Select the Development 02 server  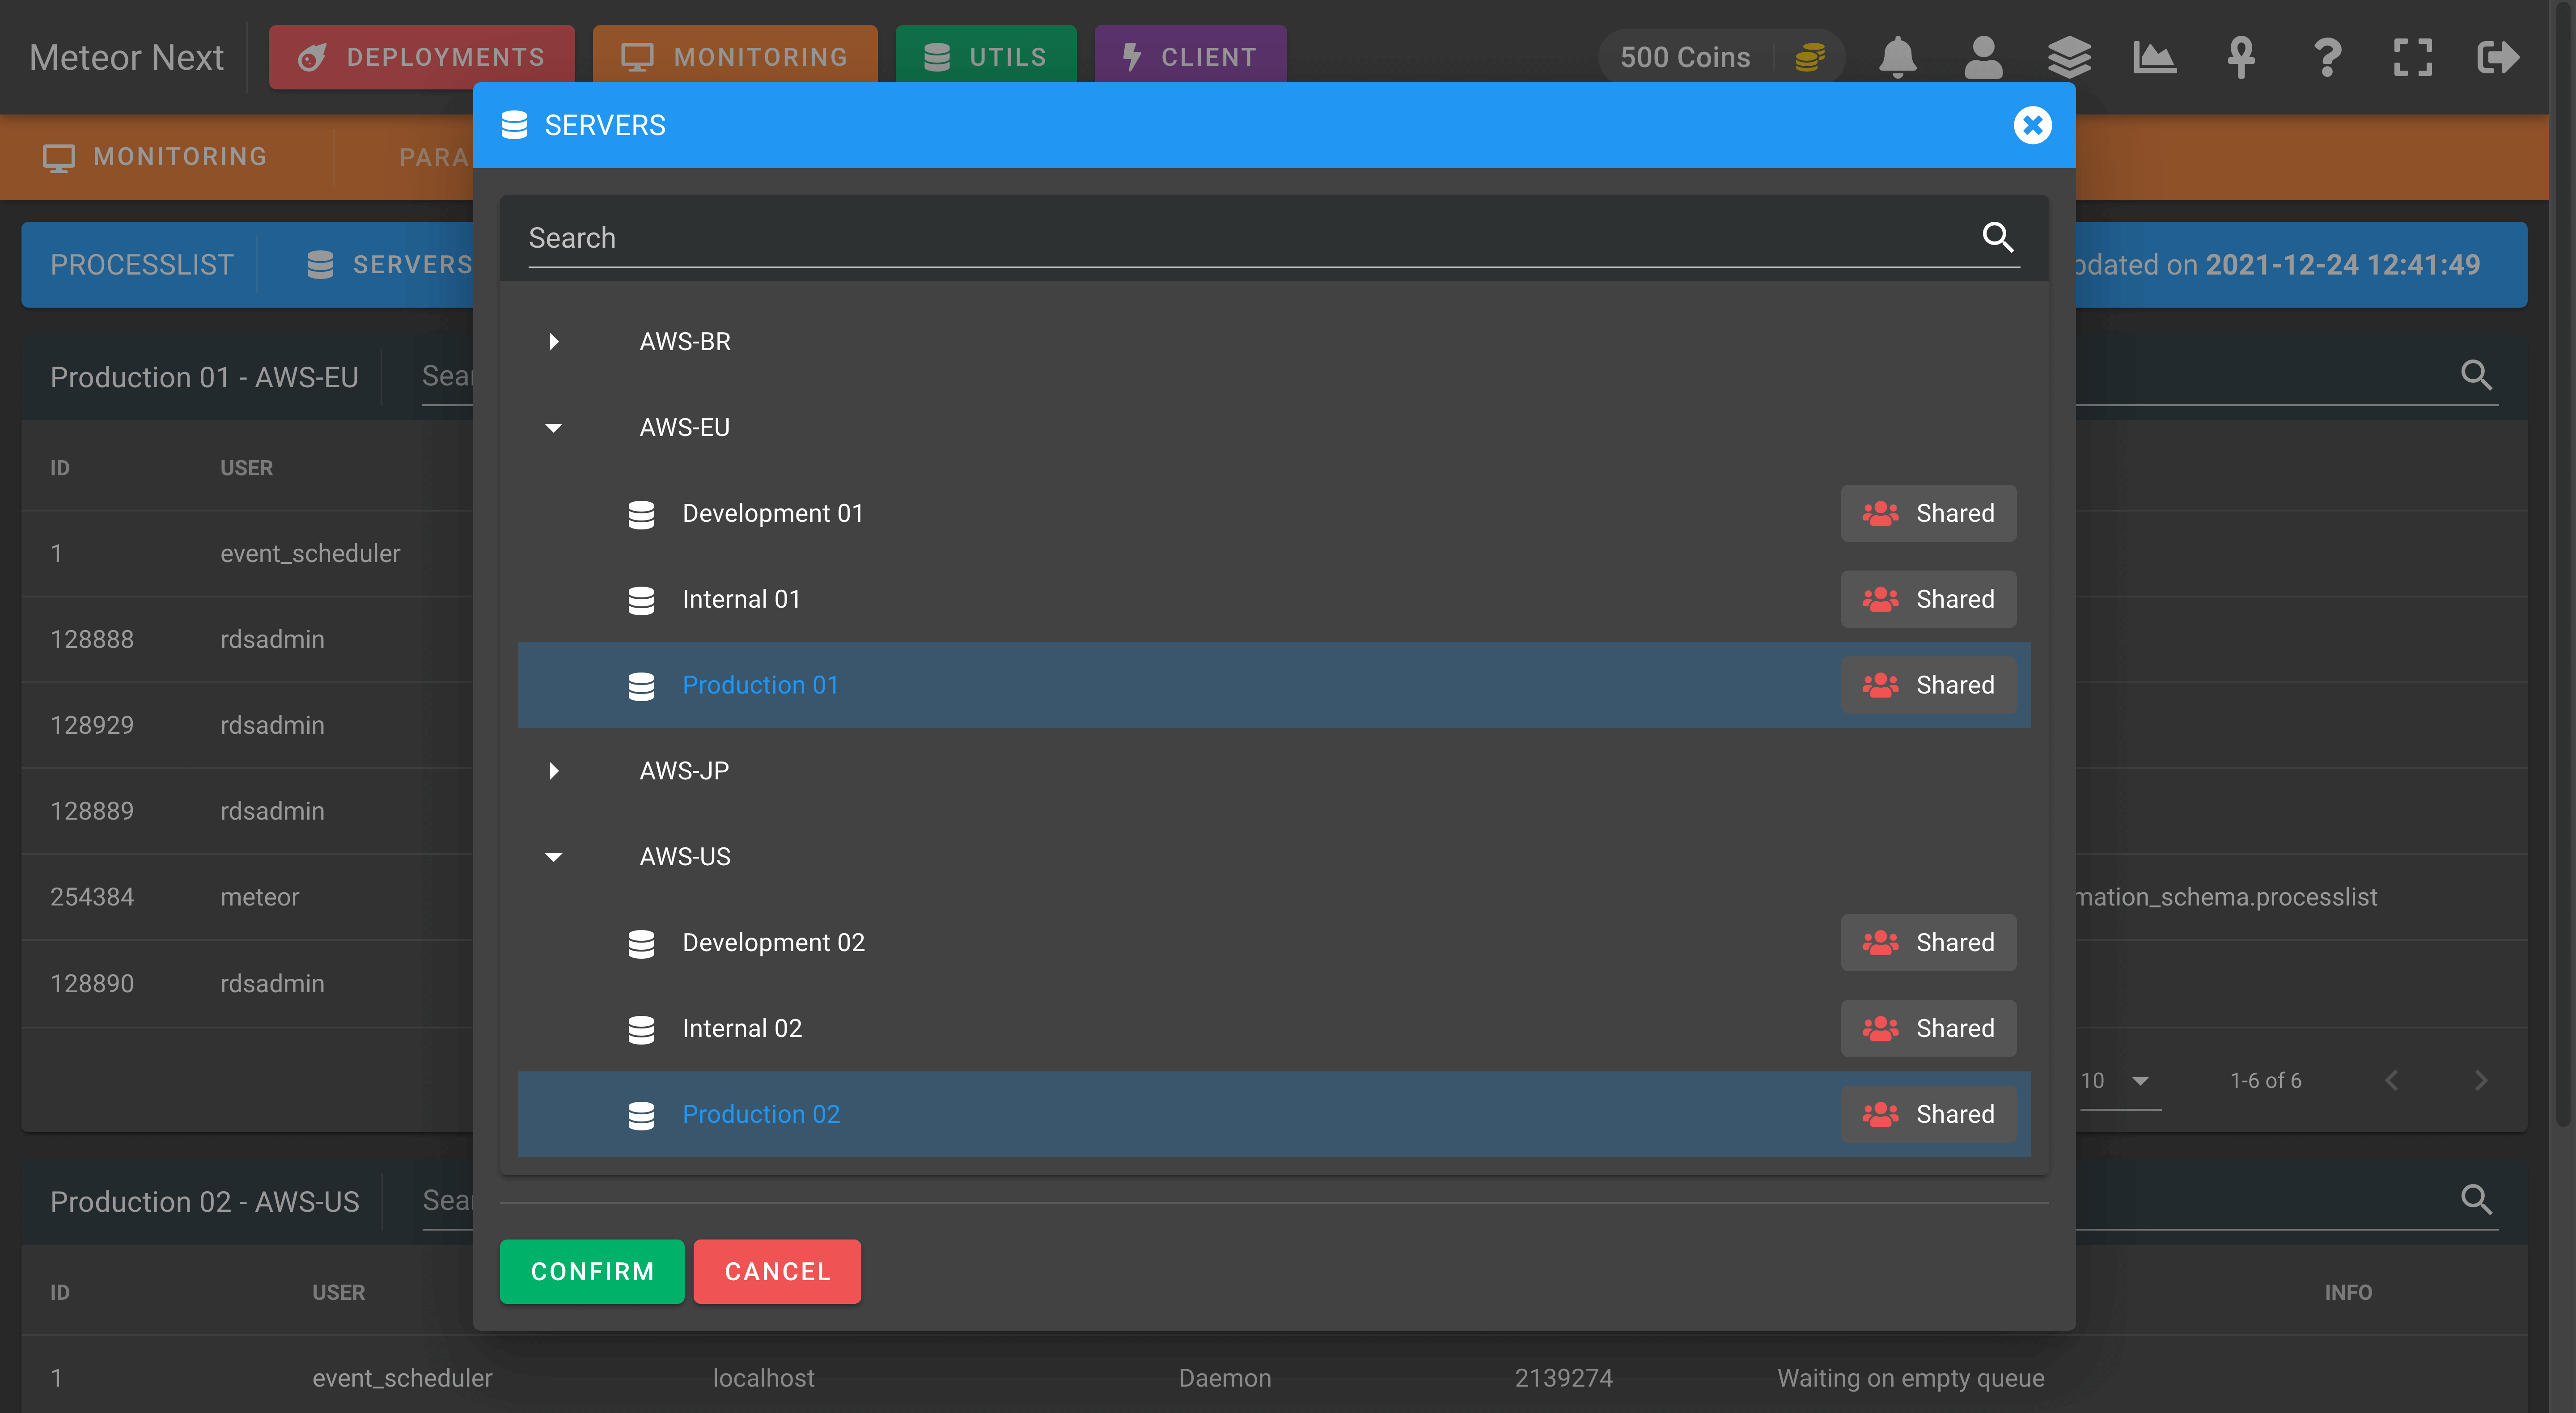[x=1274, y=943]
